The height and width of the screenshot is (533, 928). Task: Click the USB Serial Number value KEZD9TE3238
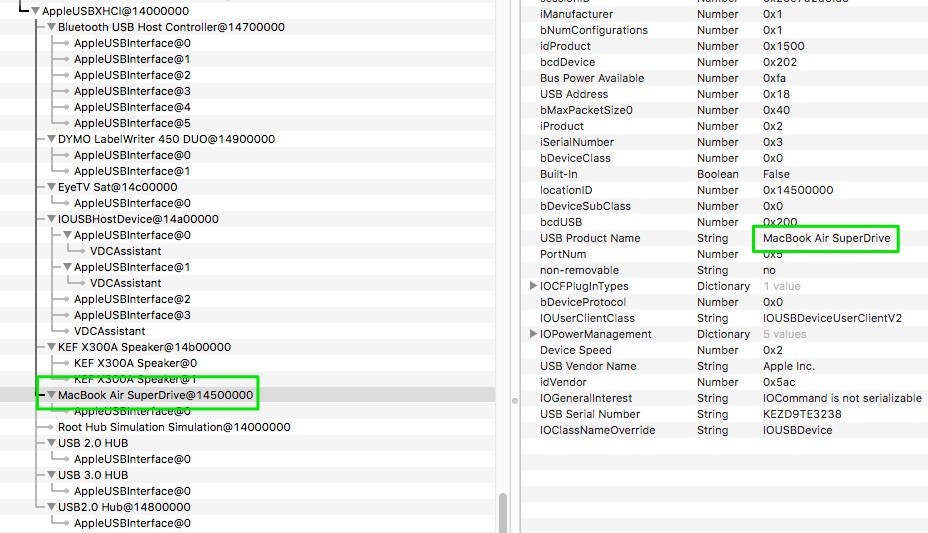click(802, 414)
